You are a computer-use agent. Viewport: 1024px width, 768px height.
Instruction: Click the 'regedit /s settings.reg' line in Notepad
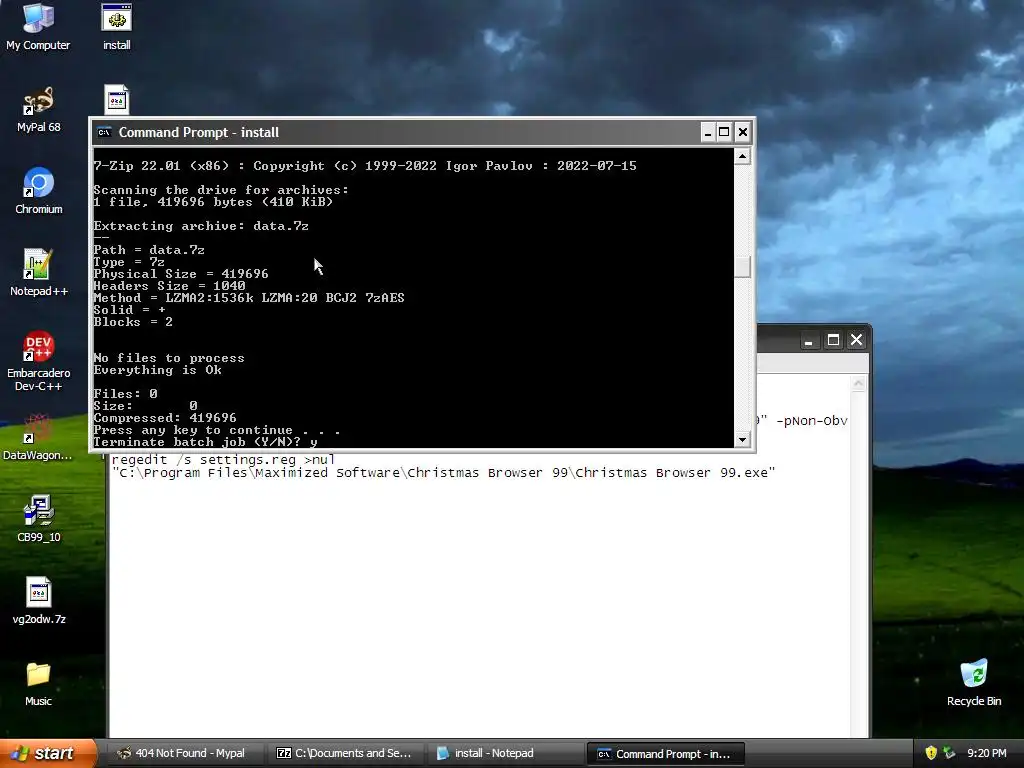(x=223, y=460)
